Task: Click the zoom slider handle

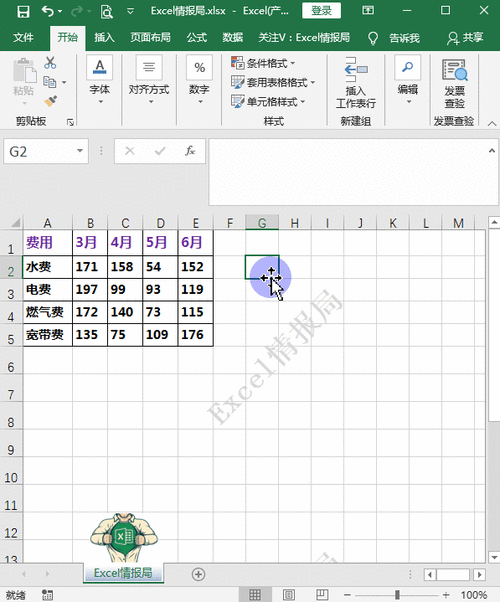Action: tap(397, 595)
